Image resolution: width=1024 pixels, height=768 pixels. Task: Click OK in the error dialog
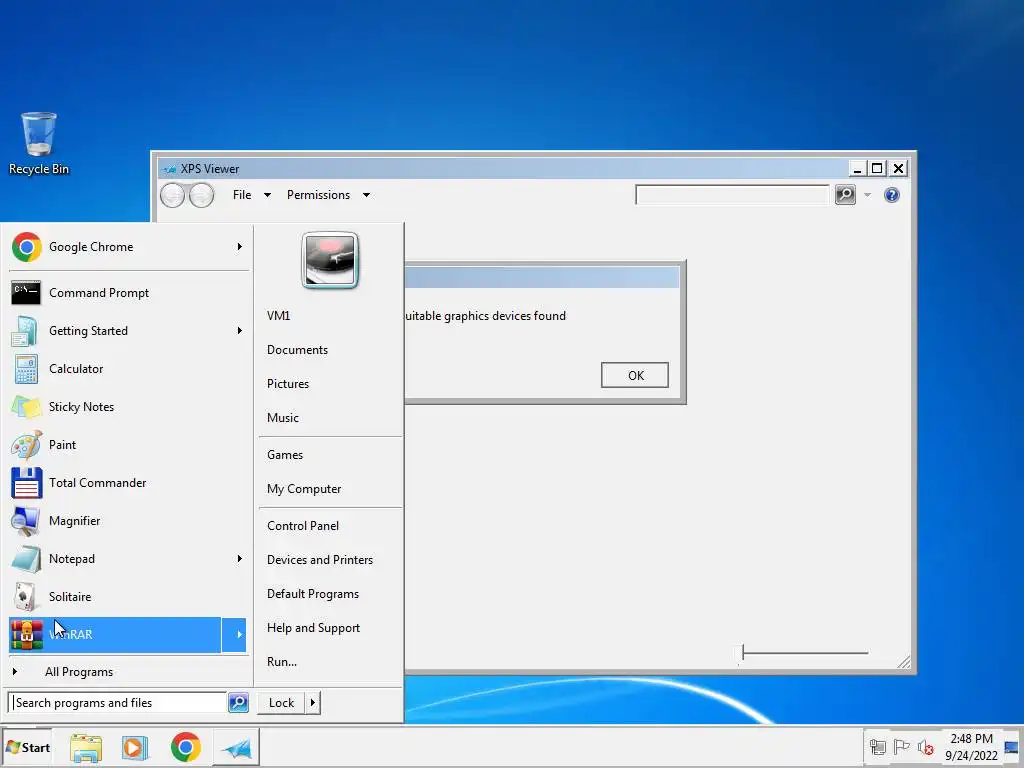pos(635,376)
